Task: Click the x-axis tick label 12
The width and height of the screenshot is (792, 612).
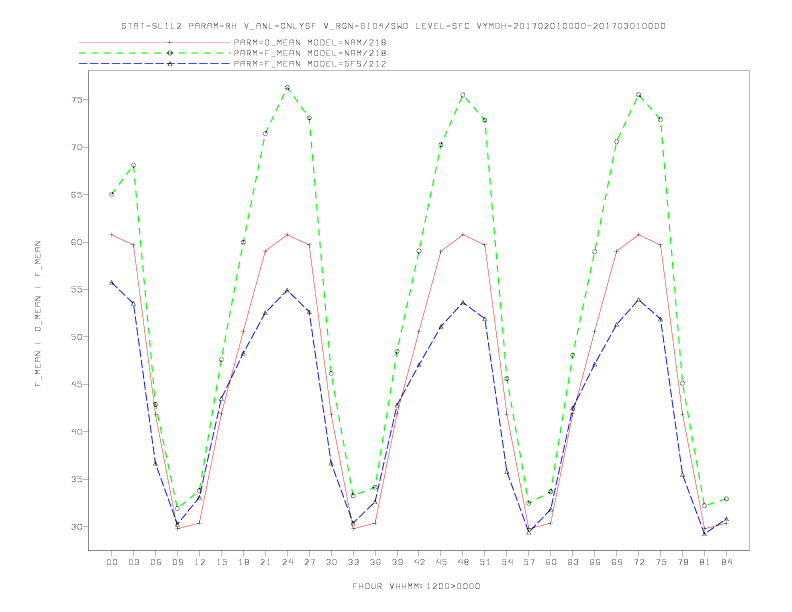Action: pyautogui.click(x=200, y=562)
